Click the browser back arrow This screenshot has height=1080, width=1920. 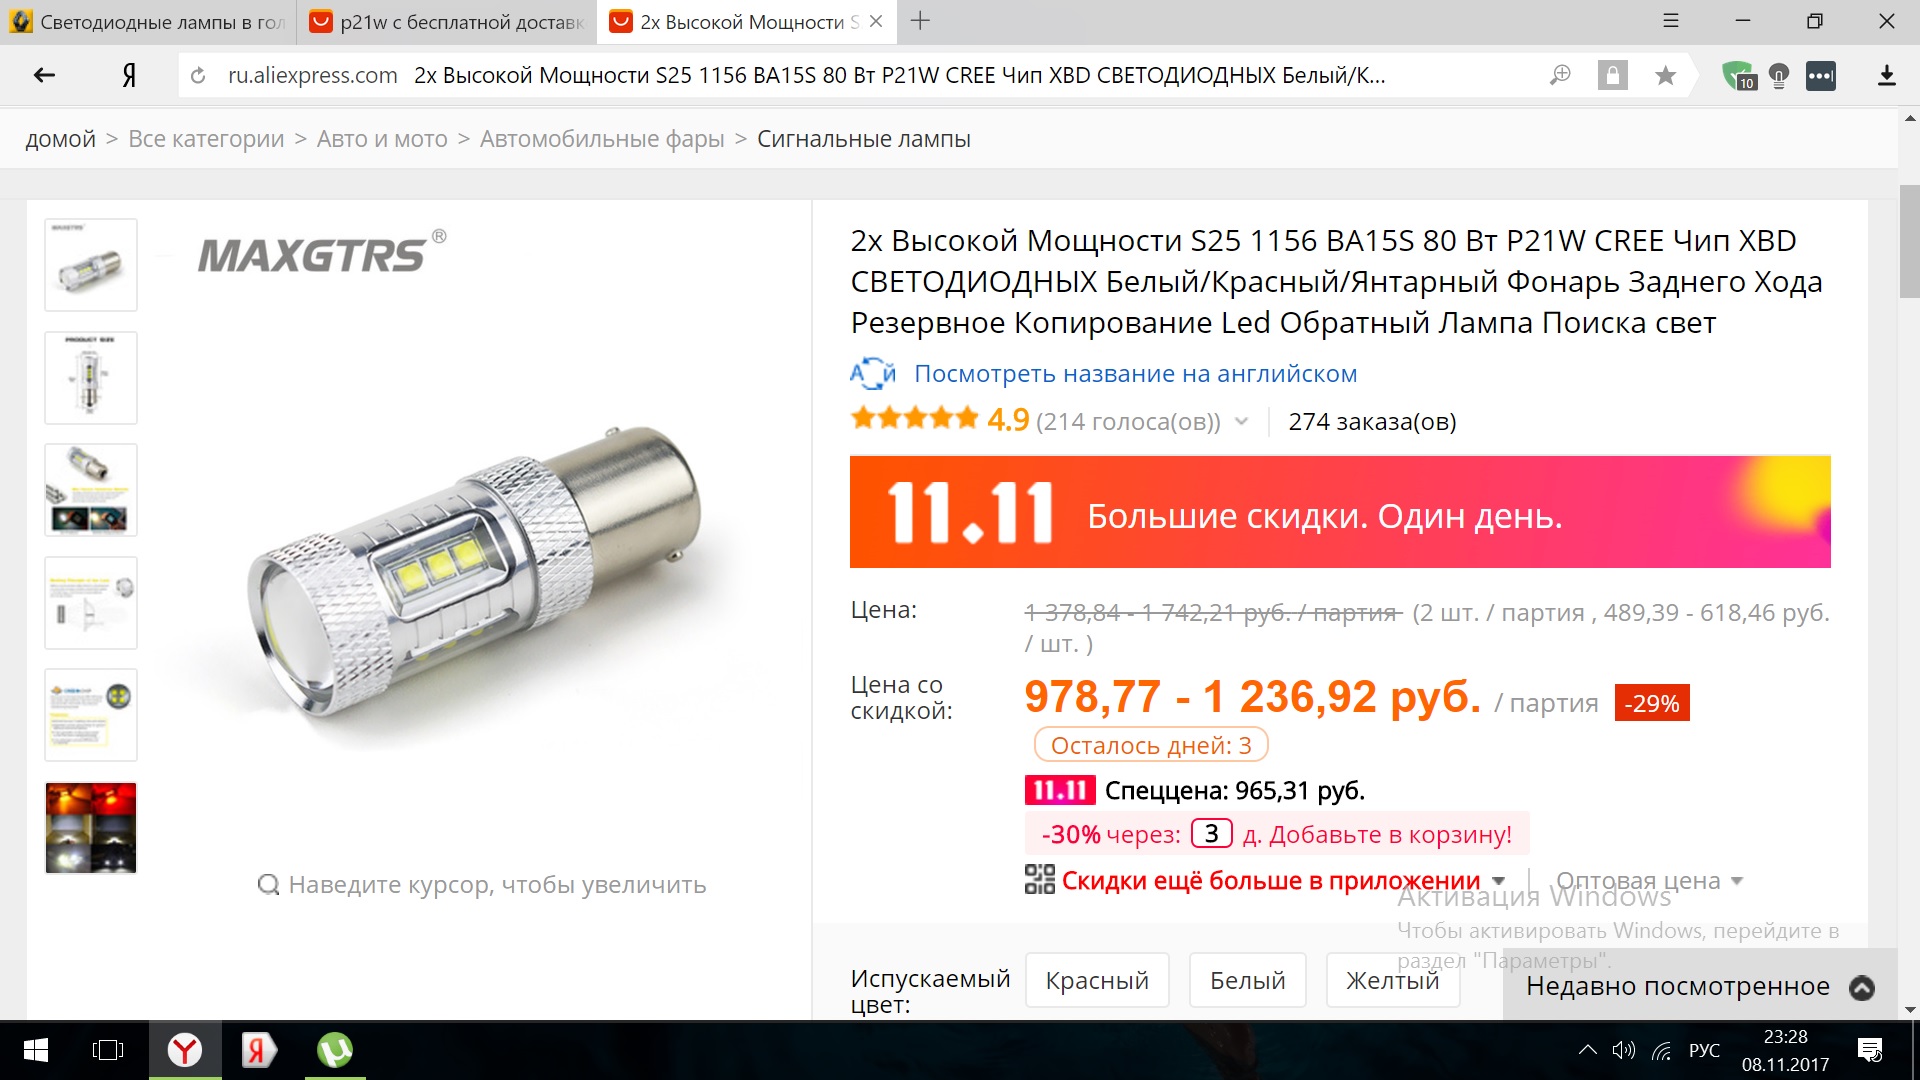(x=44, y=75)
